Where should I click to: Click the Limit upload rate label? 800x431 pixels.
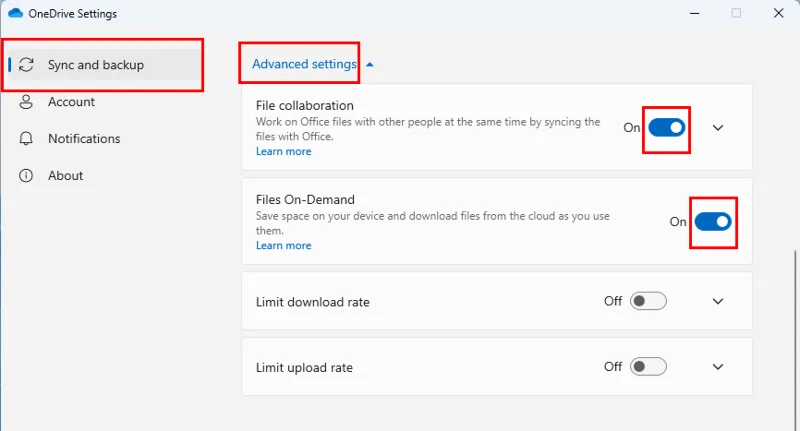click(304, 368)
